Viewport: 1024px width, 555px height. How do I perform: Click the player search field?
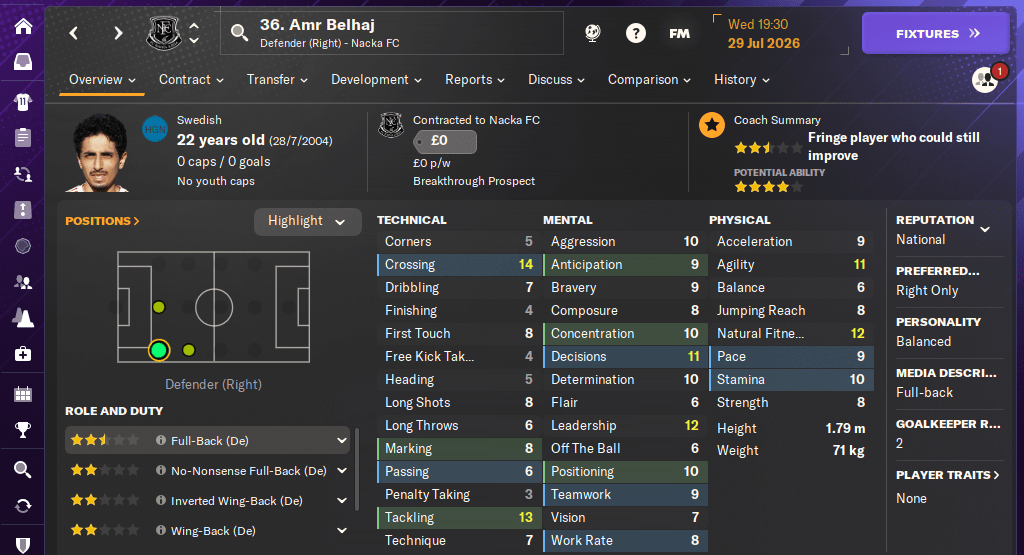click(x=390, y=33)
